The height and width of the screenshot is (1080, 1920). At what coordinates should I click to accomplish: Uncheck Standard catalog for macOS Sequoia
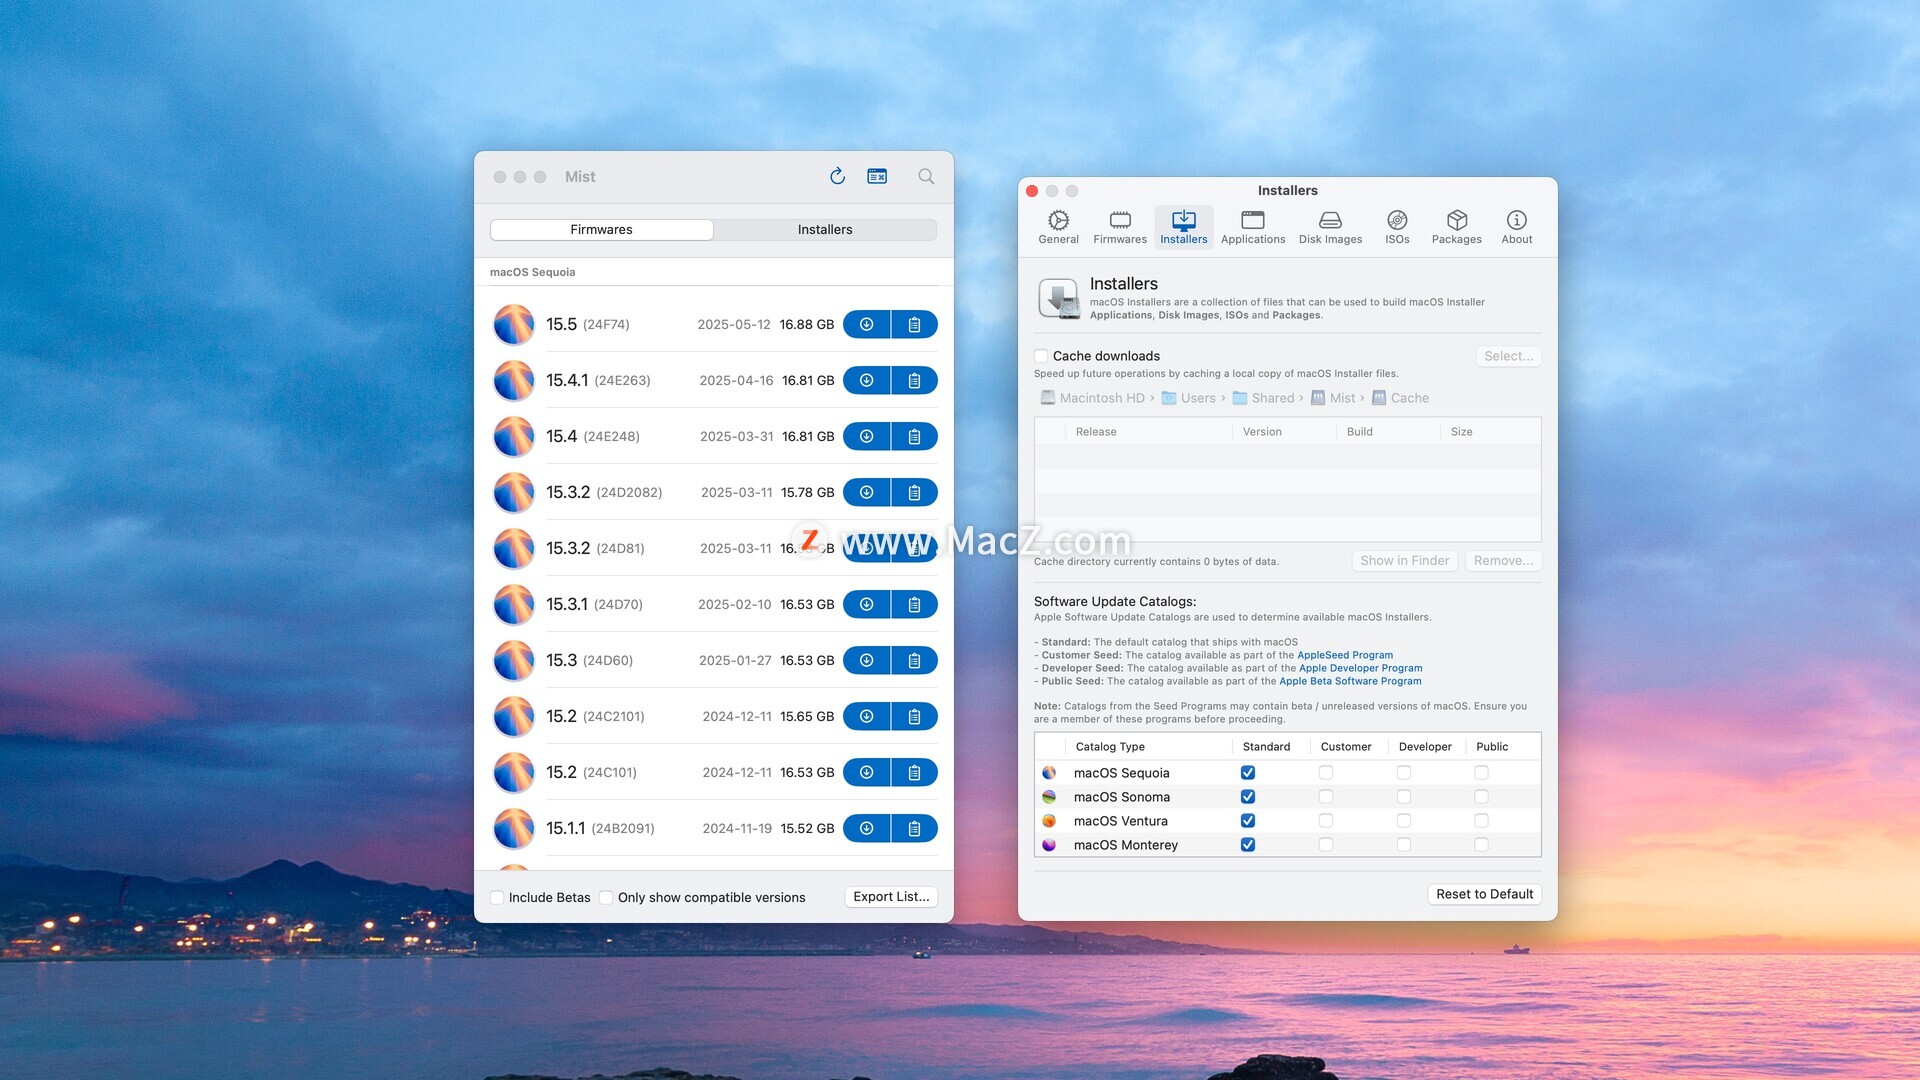click(1248, 772)
